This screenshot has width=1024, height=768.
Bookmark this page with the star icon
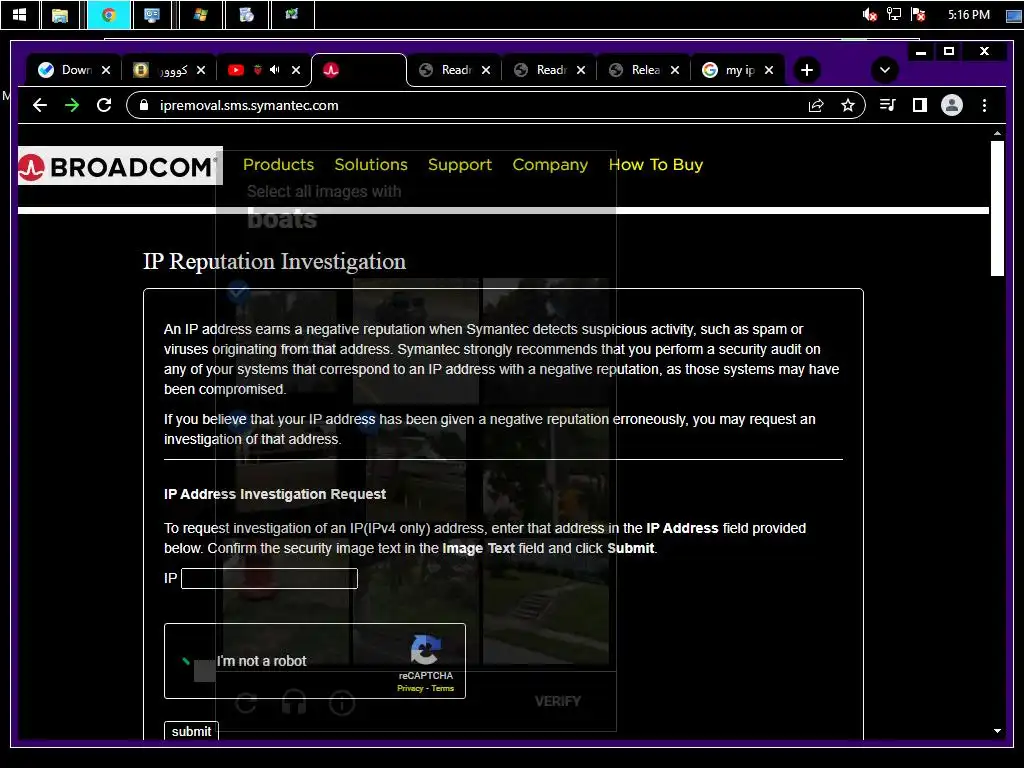click(848, 105)
